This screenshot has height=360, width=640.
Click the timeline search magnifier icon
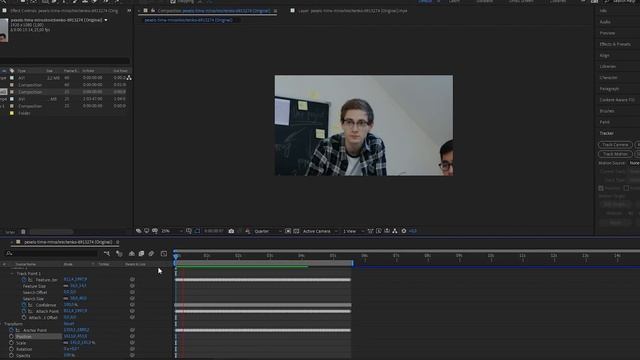coord(9,253)
